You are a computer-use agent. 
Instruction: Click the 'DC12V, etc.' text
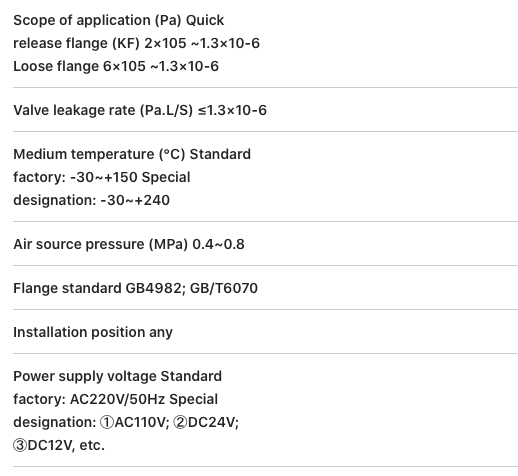coord(66,445)
